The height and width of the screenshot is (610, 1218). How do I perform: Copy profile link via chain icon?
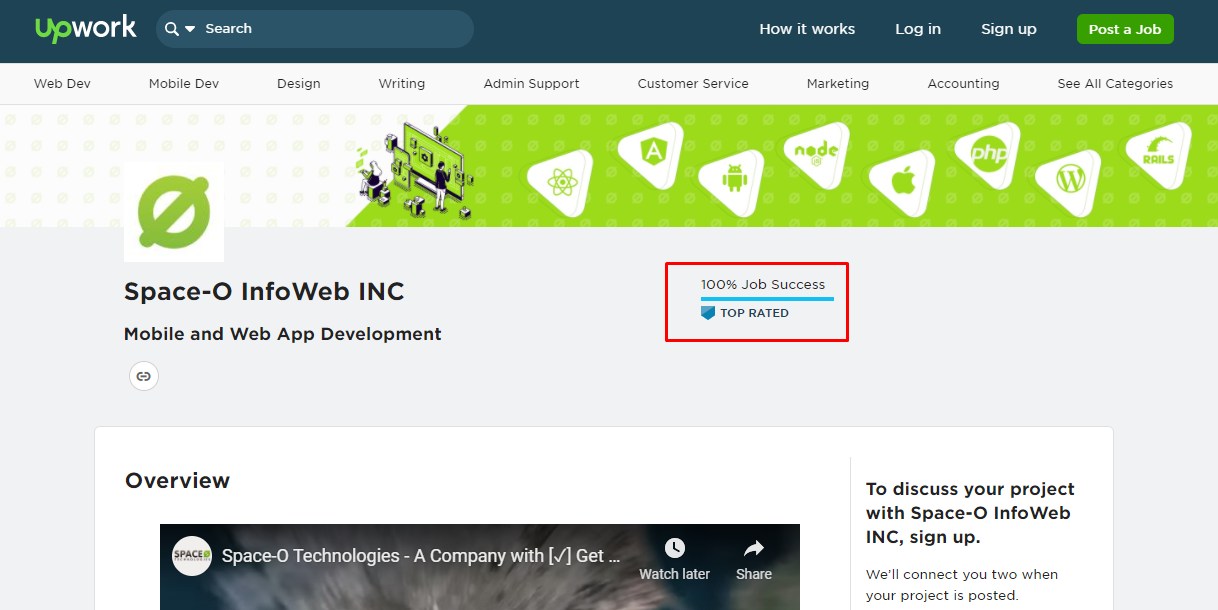click(144, 376)
